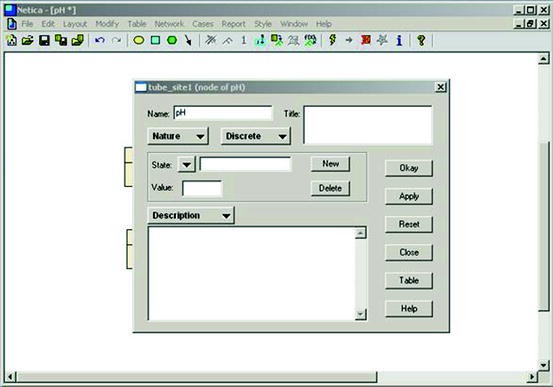Viewport: 553px width, 387px height.
Task: Open the Description dropdown
Action: [191, 215]
